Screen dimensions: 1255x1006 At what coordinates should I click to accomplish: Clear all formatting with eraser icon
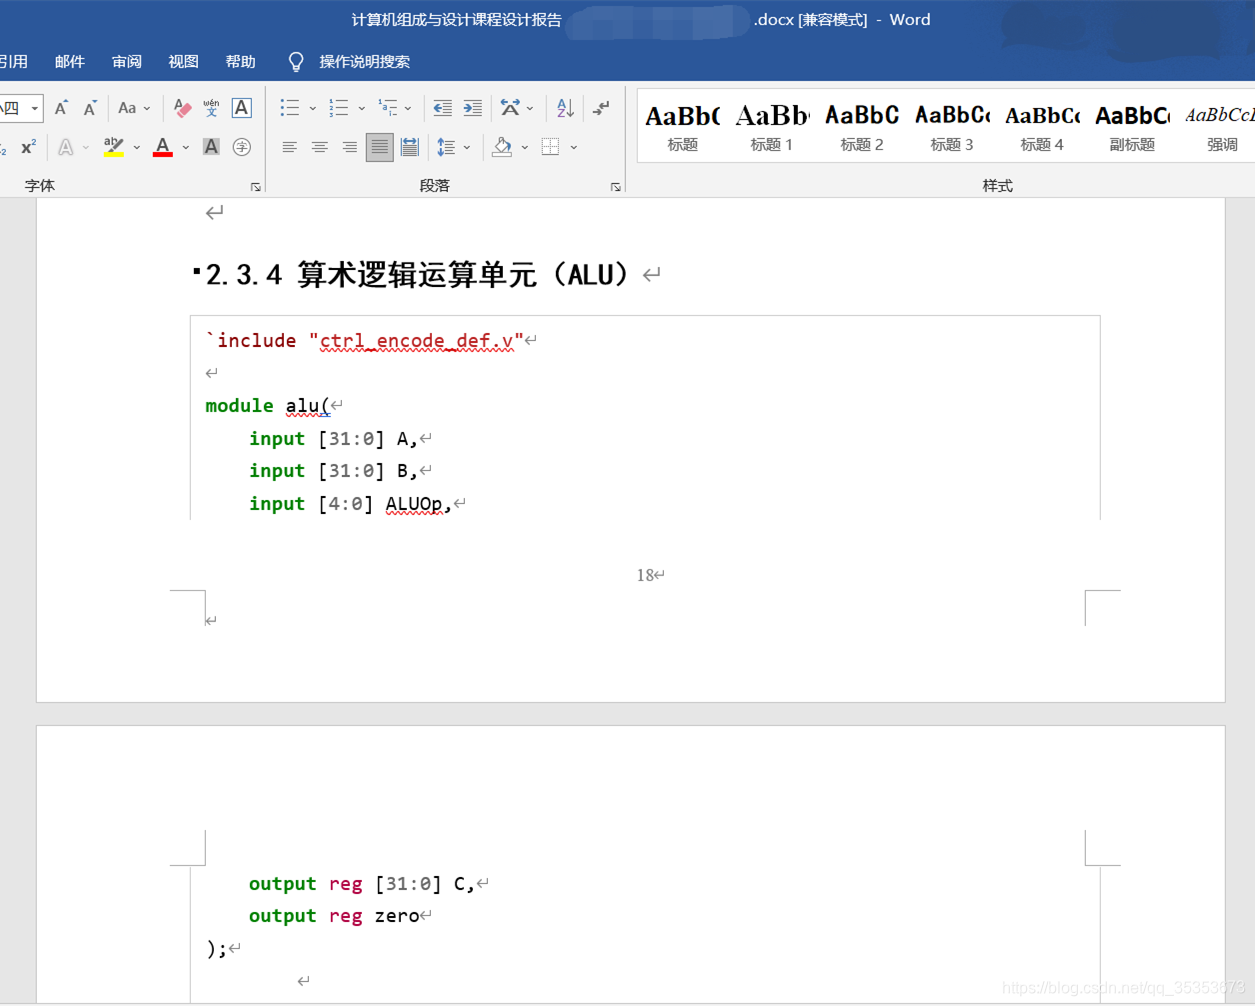click(182, 108)
